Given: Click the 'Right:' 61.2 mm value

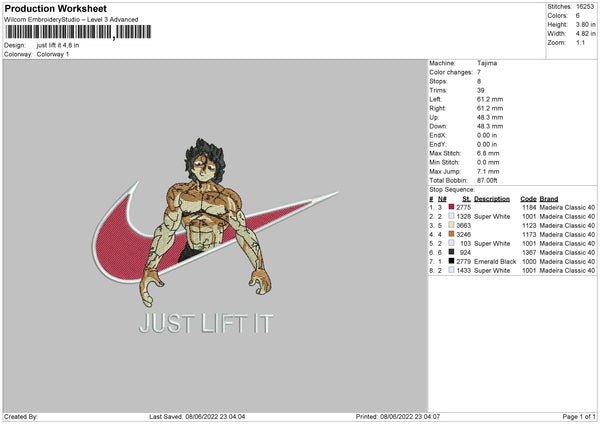Looking at the screenshot, I should [x=490, y=108].
